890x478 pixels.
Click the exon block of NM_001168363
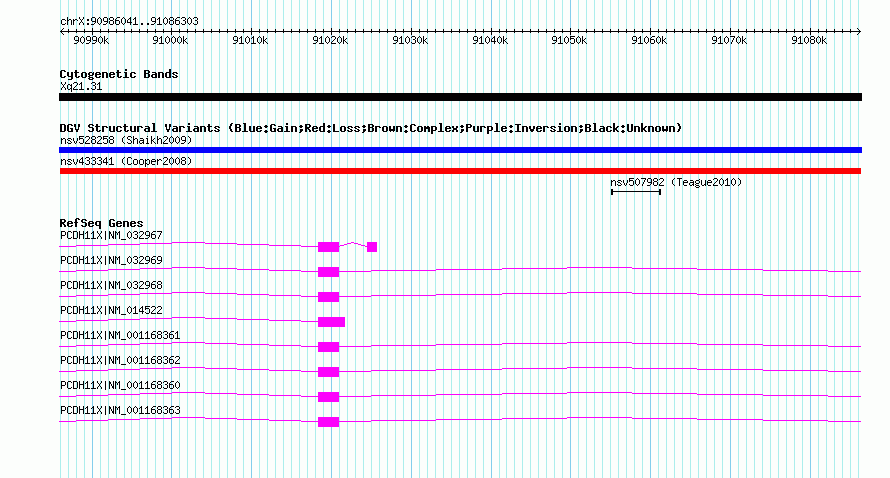point(329,422)
